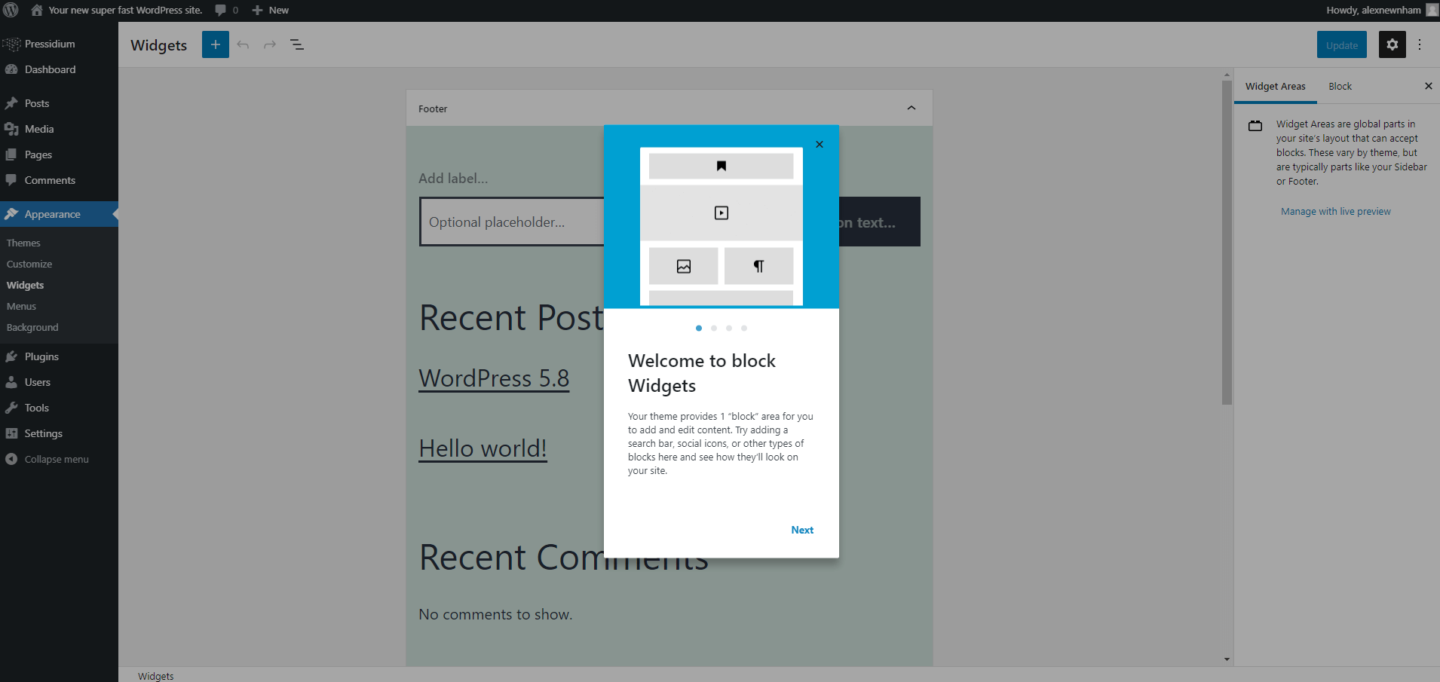Toggle the settings gear panel
The height and width of the screenshot is (682, 1440).
click(x=1392, y=45)
